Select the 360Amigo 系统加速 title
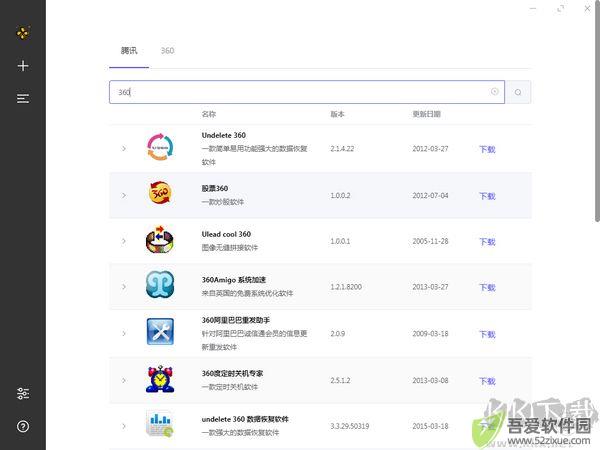This screenshot has height=450, width=600. point(233,280)
